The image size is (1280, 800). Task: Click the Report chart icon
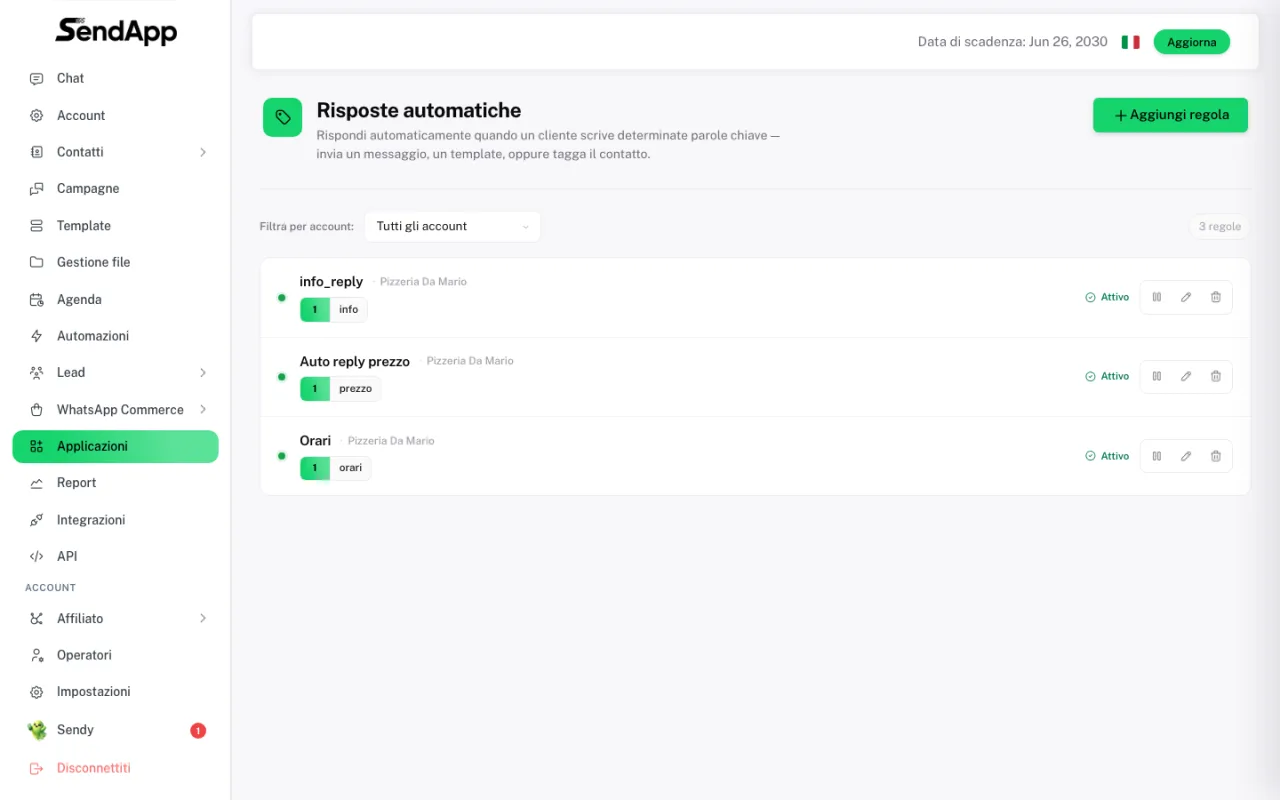click(37, 483)
